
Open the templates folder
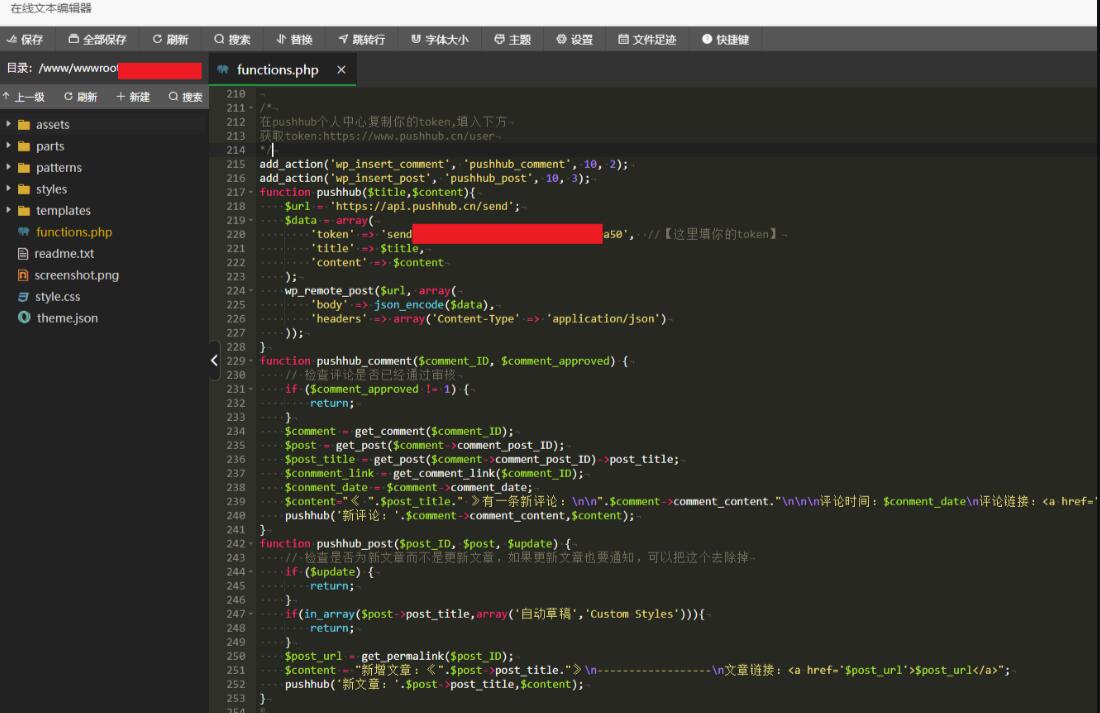[63, 211]
